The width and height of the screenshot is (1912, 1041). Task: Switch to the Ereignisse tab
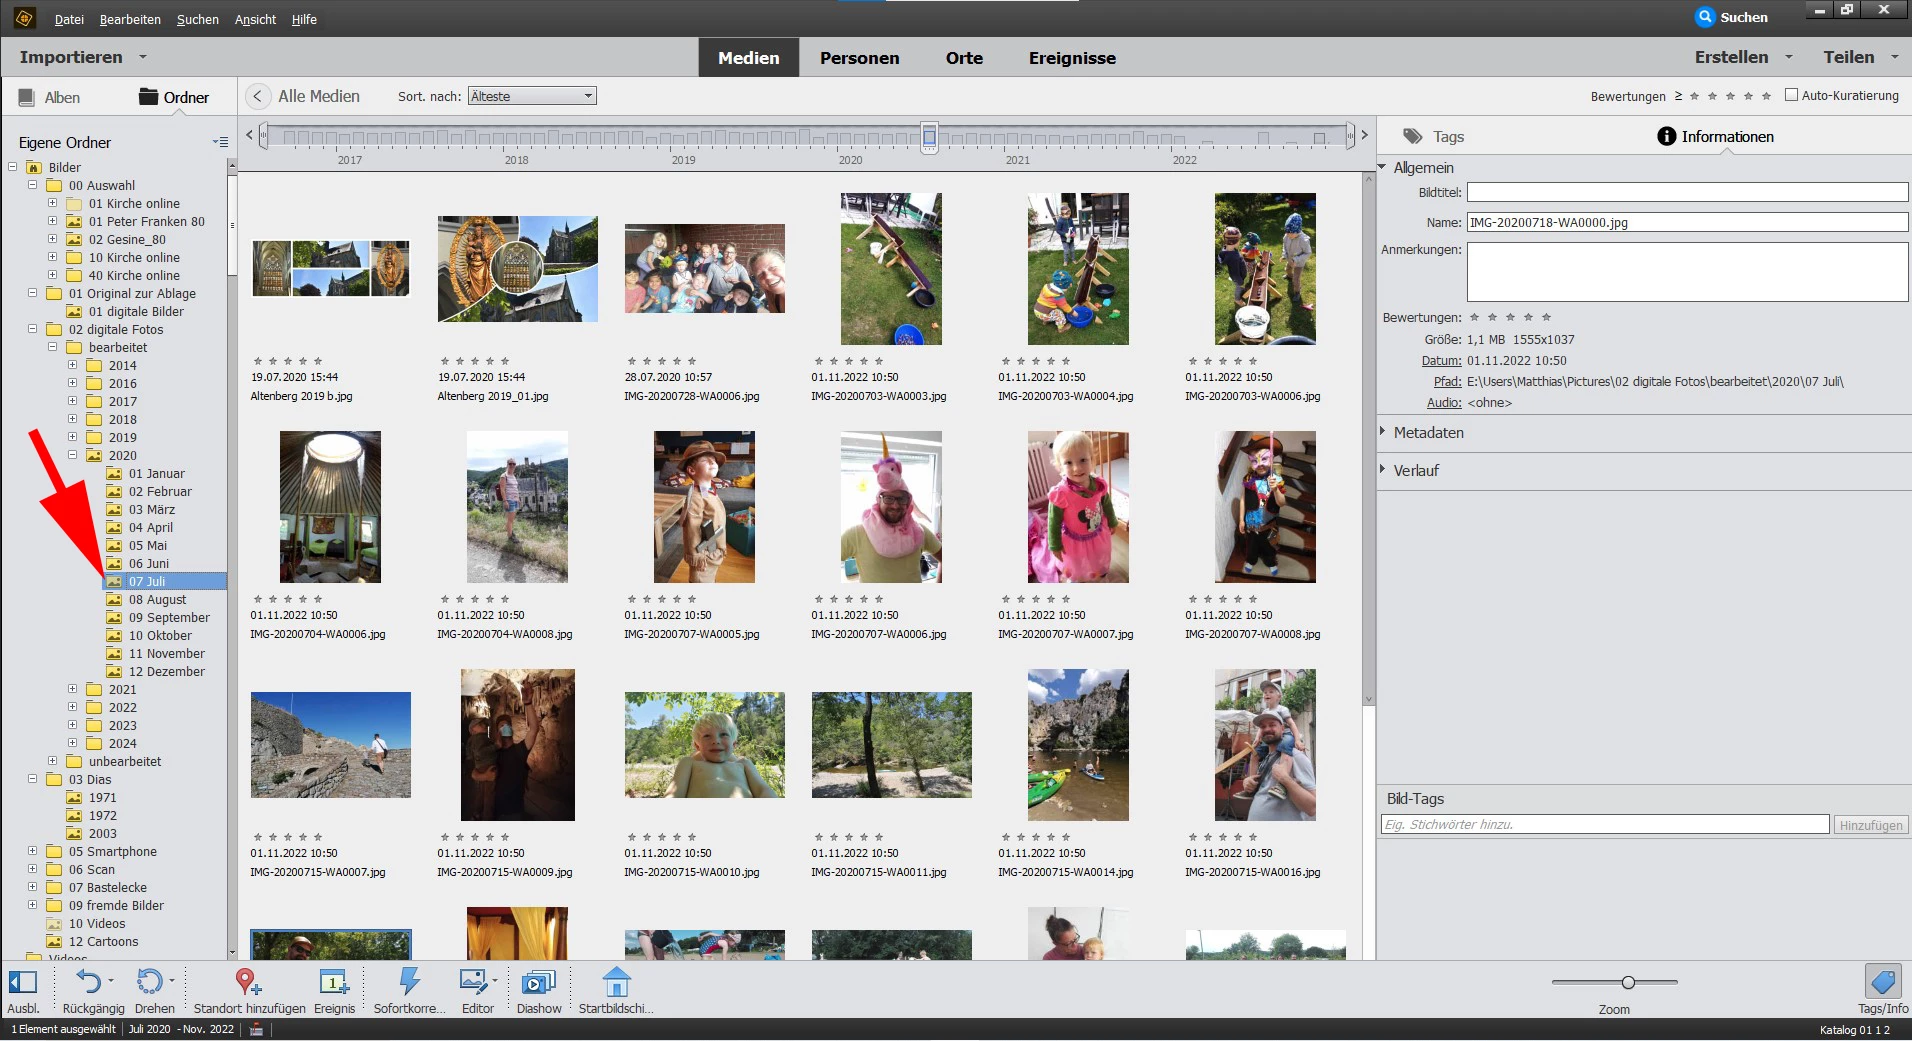pos(1072,58)
